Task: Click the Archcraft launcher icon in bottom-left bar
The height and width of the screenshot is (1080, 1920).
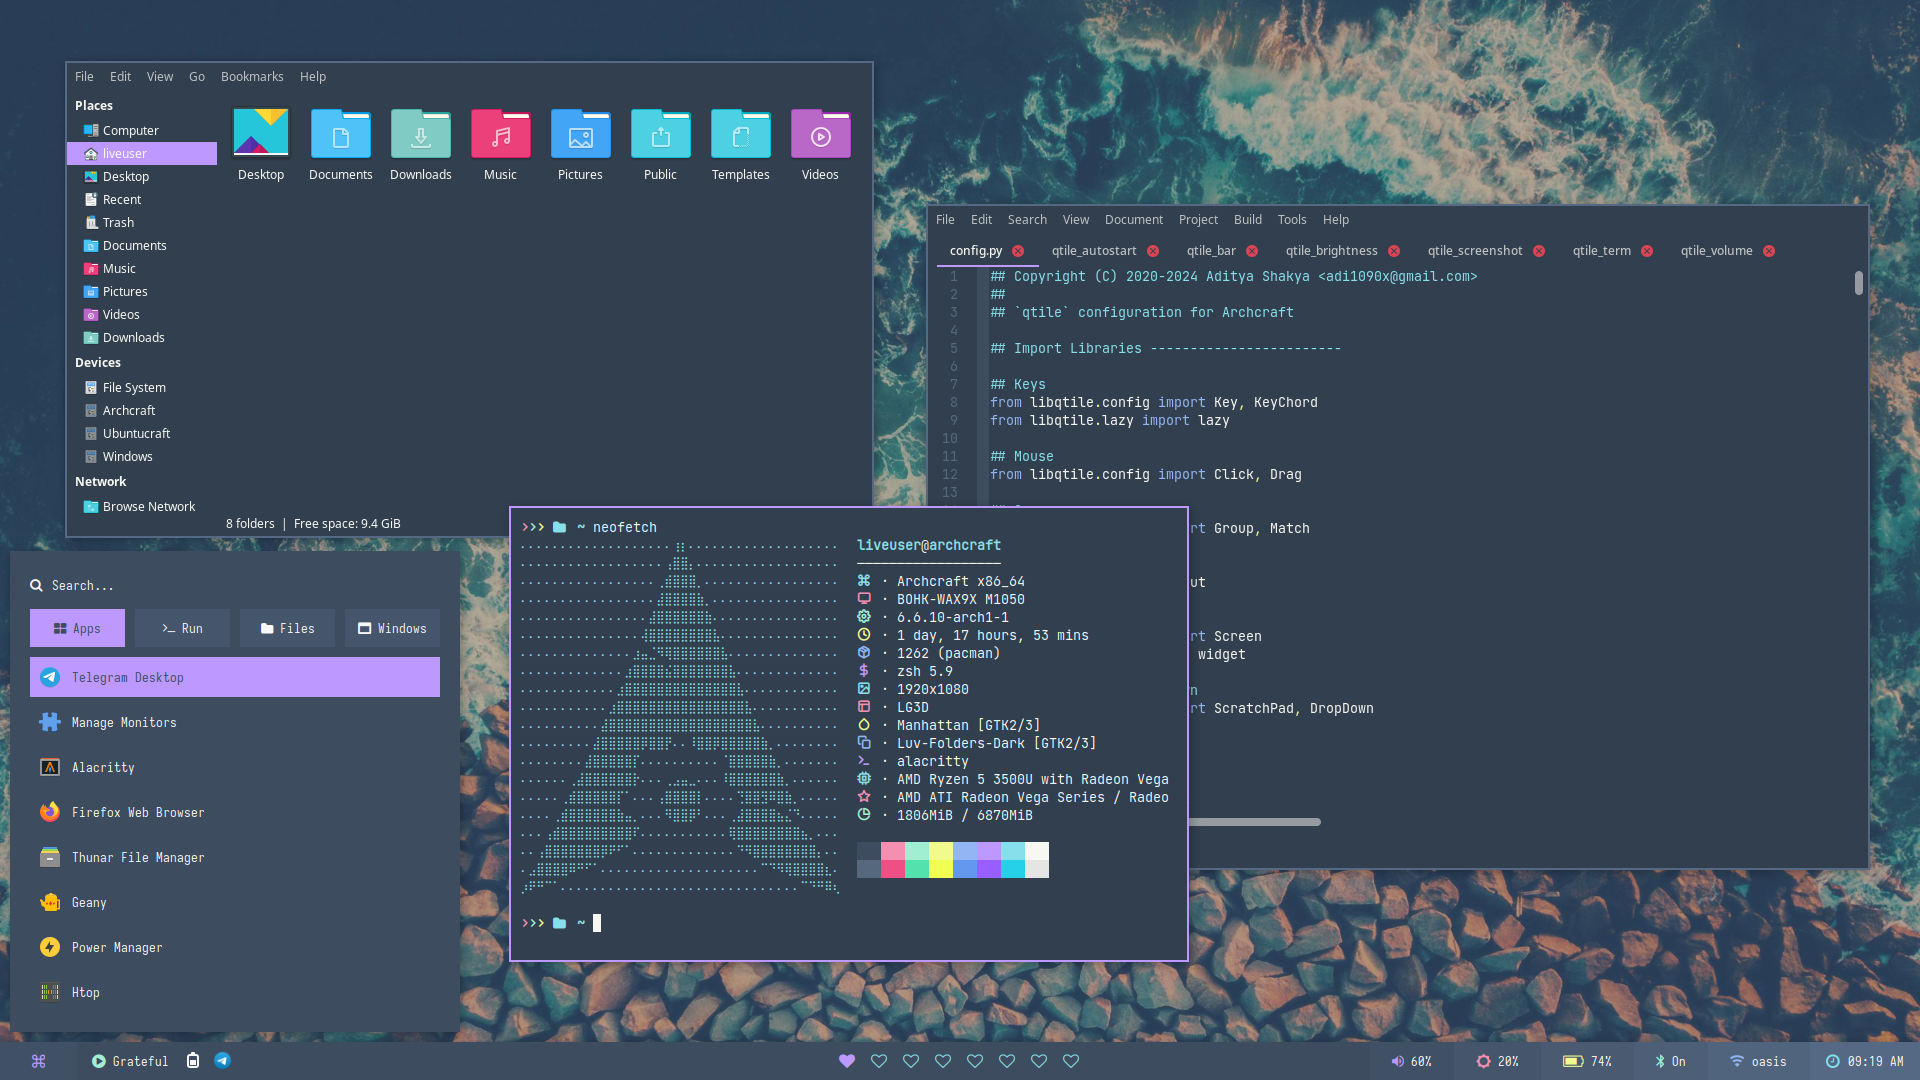Action: click(38, 1062)
